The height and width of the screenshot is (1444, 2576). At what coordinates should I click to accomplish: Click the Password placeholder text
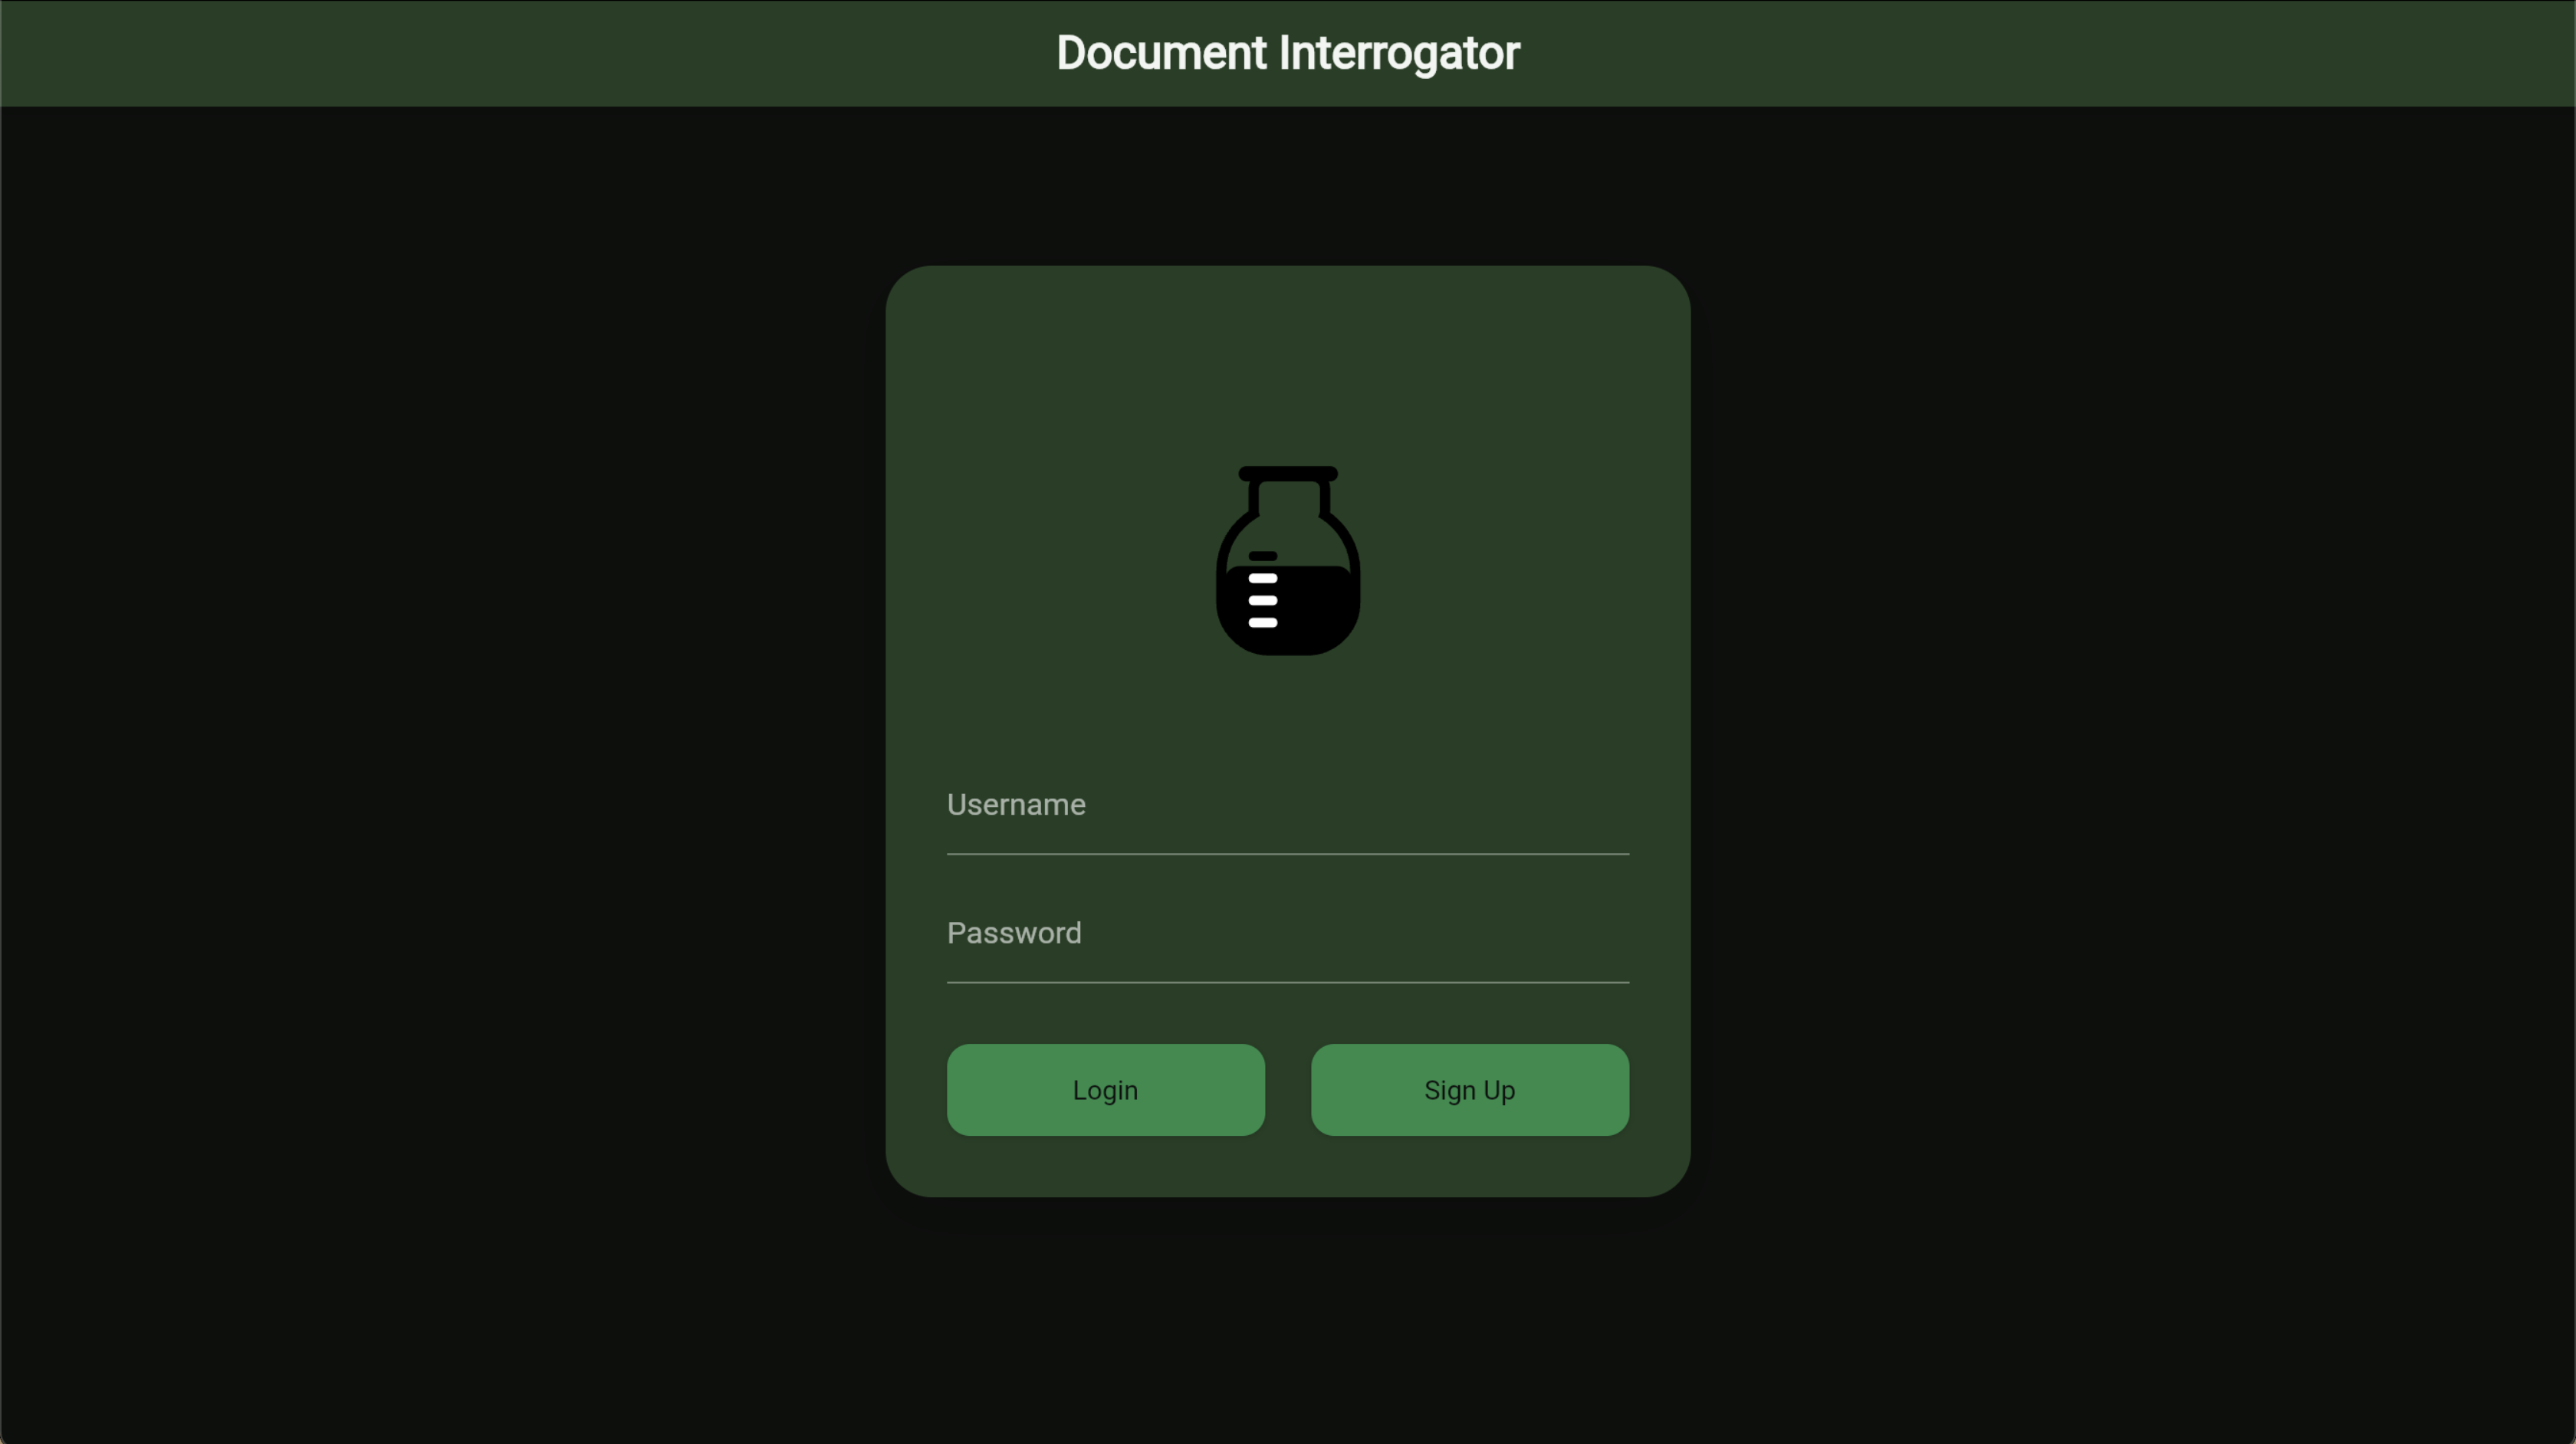pos(1014,933)
